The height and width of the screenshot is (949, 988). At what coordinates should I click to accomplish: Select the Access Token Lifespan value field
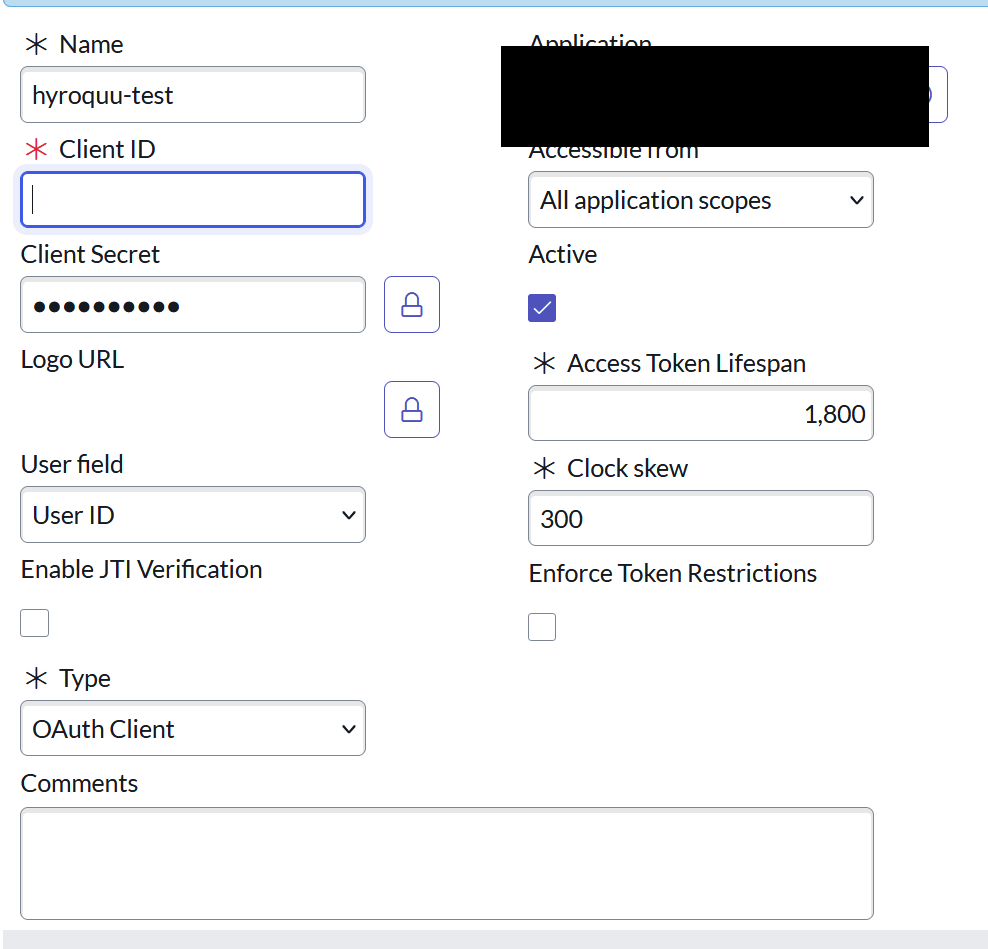[700, 414]
